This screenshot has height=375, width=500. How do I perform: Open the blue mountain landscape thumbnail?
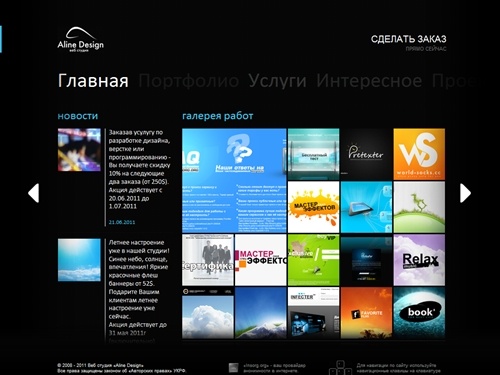coord(261,313)
